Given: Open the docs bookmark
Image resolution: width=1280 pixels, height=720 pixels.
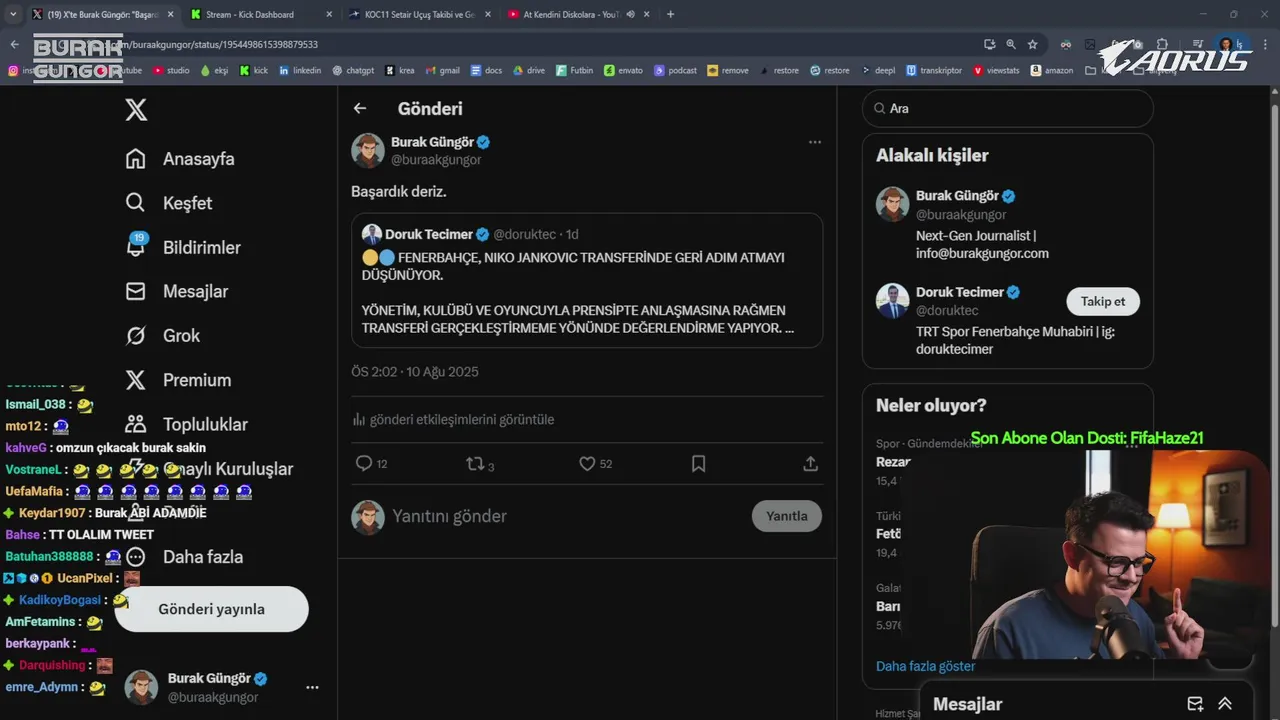Looking at the screenshot, I should pos(486,71).
